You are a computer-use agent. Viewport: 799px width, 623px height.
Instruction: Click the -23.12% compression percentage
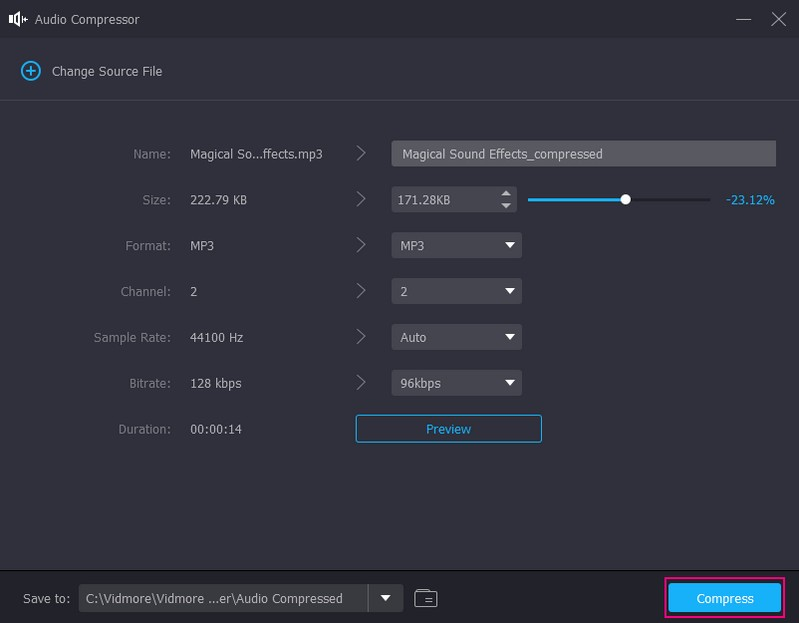pos(750,200)
